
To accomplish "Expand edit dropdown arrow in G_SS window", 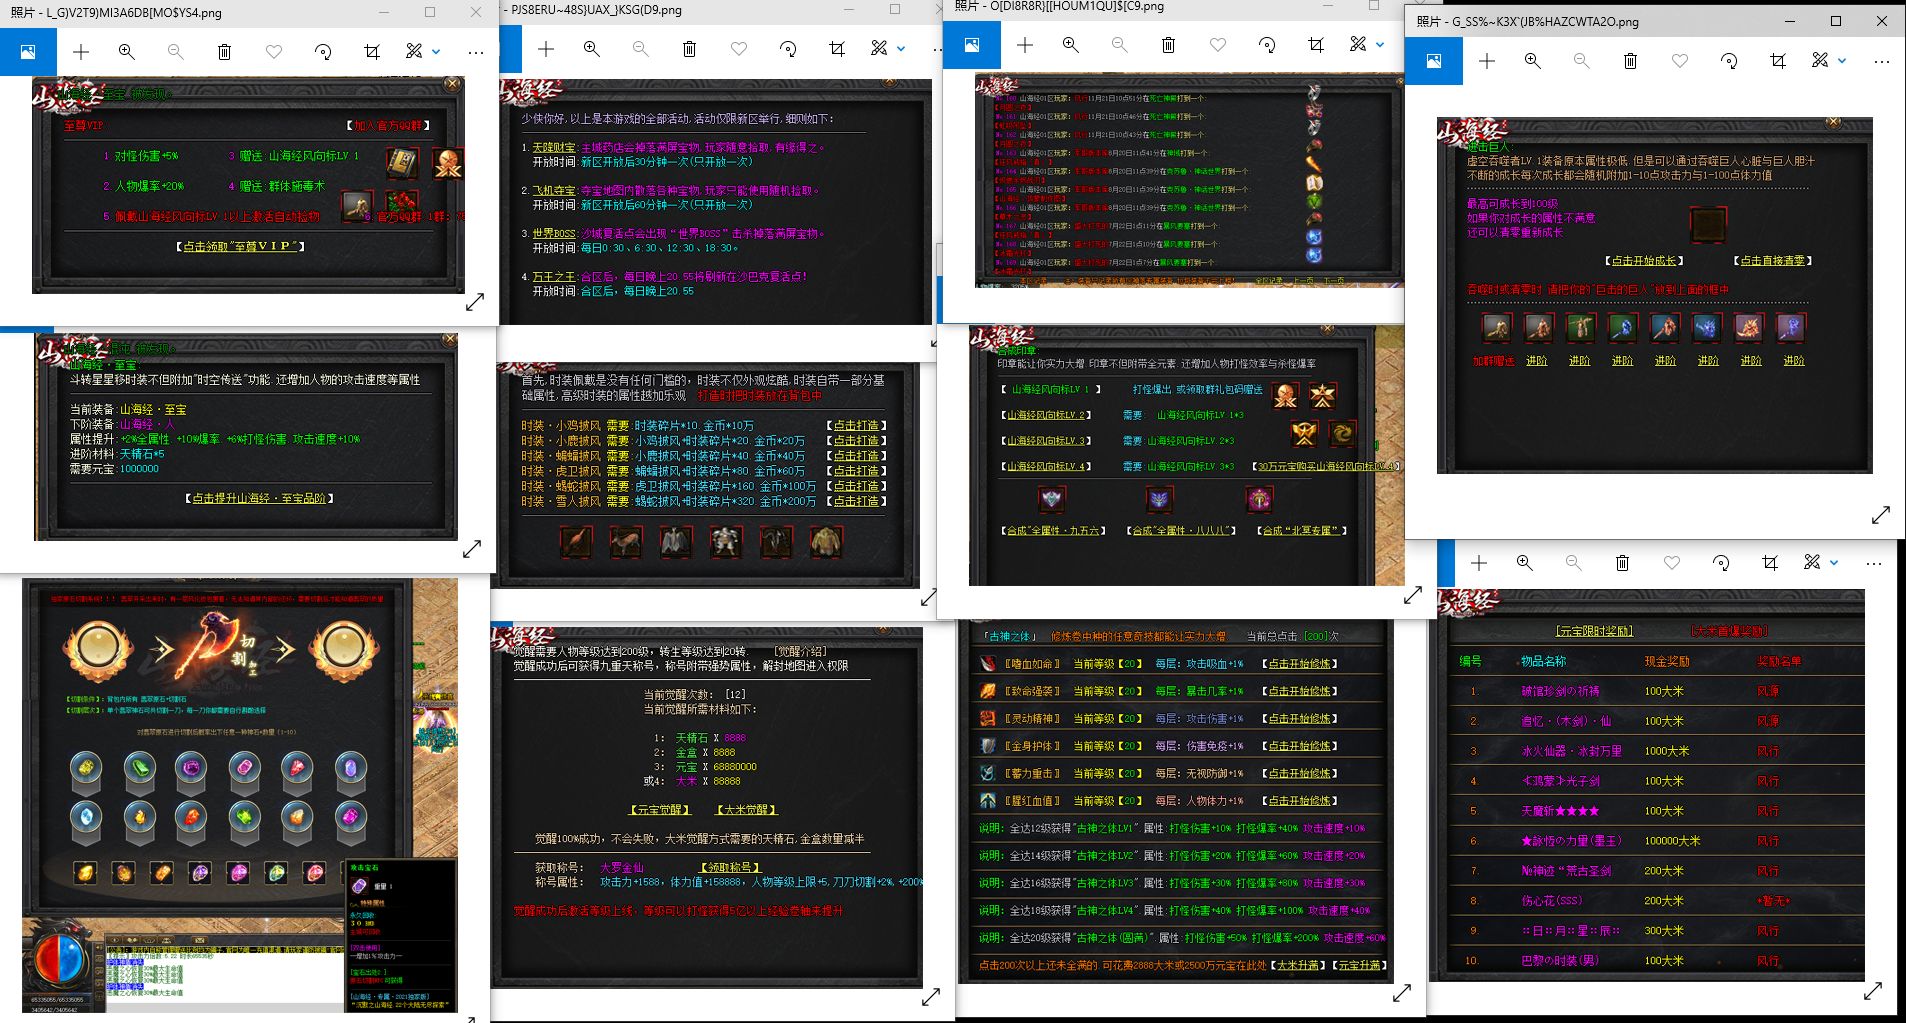I will tap(1842, 61).
